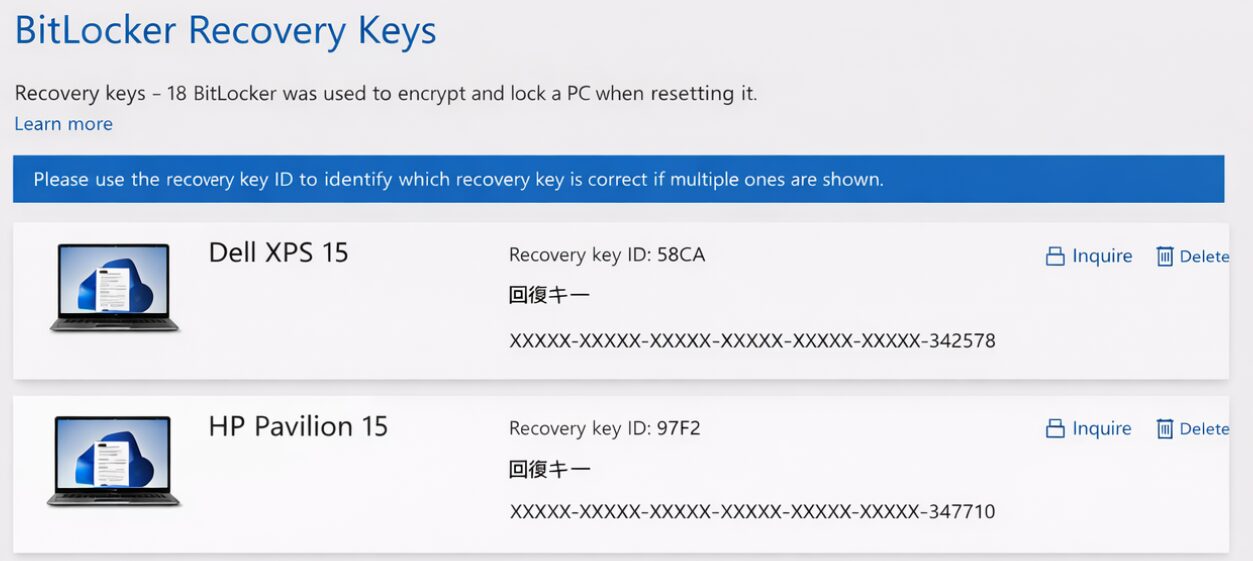
Task: Click the BitLocker Recovery Keys heading
Action: point(225,30)
